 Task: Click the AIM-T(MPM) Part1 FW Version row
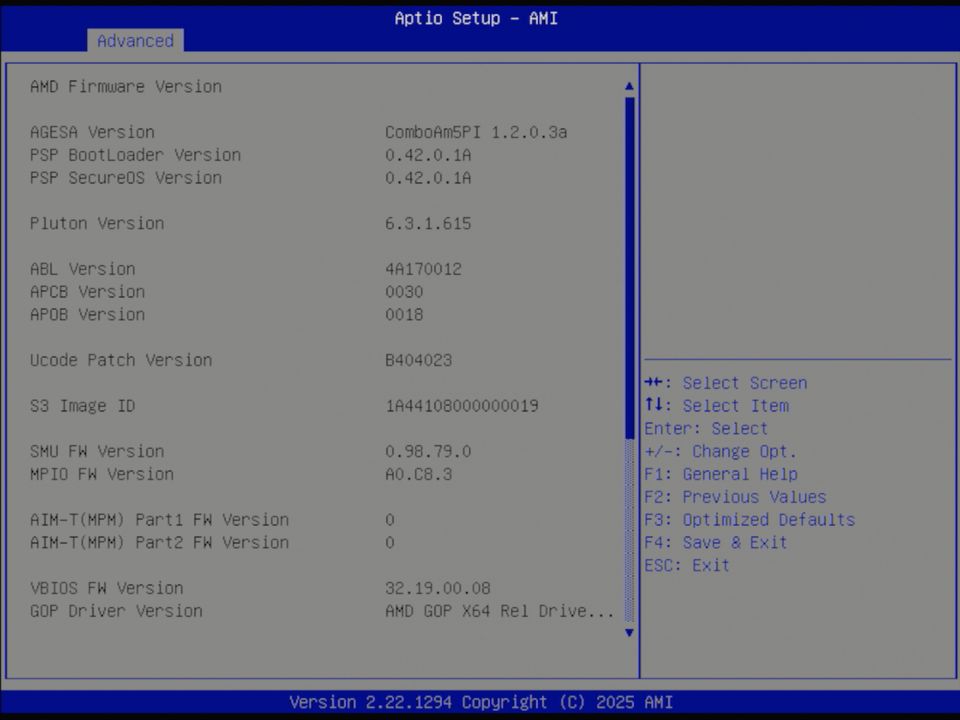coord(159,519)
